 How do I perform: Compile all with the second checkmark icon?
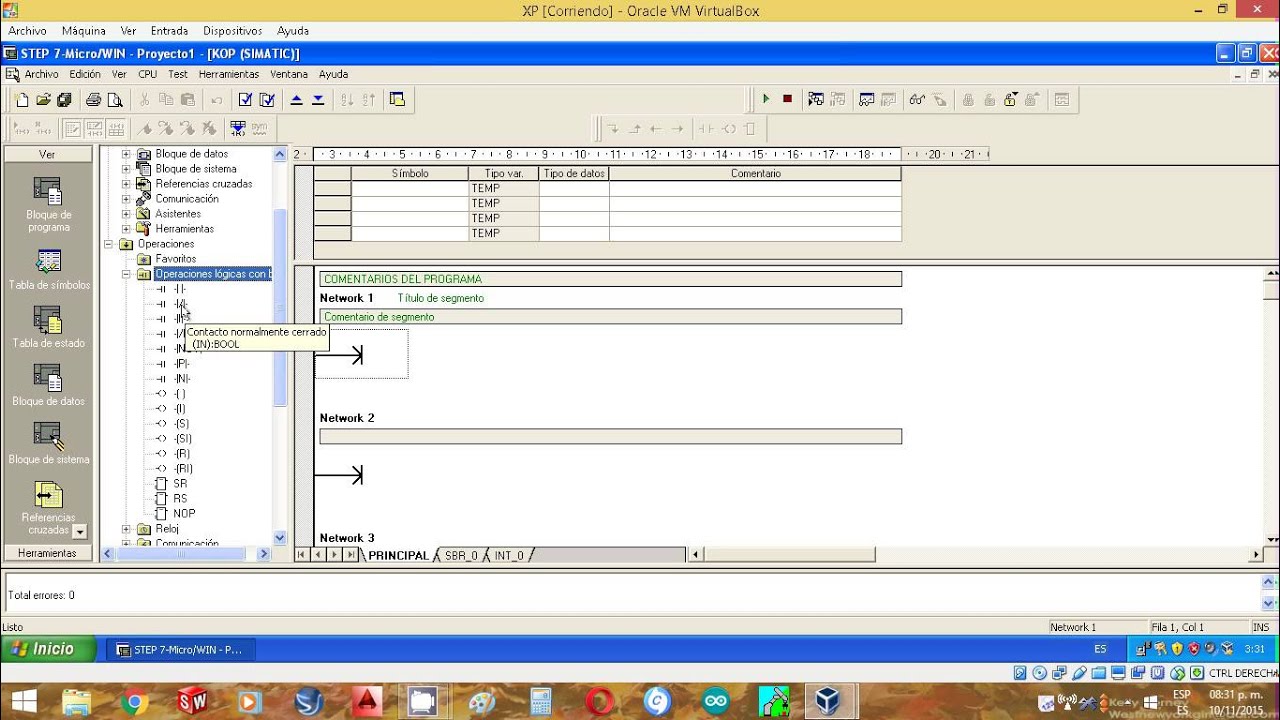pyautogui.click(x=267, y=99)
